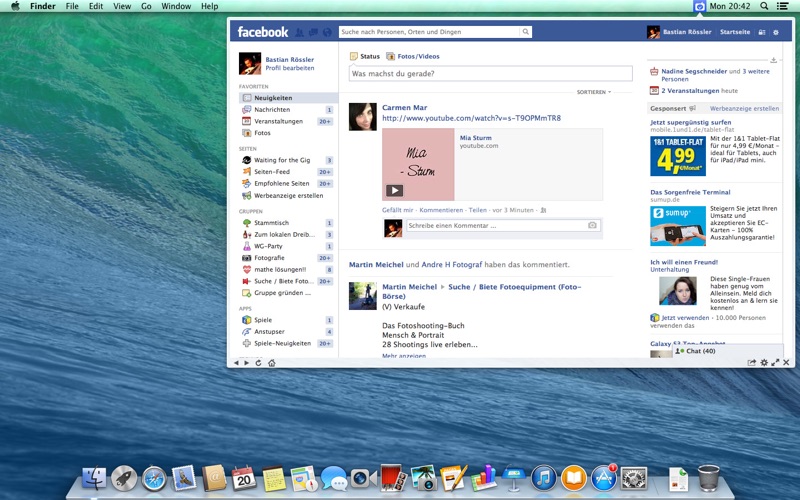This screenshot has width=800, height=500.
Task: Open the Carmen Mar profile link
Action: click(x=405, y=108)
